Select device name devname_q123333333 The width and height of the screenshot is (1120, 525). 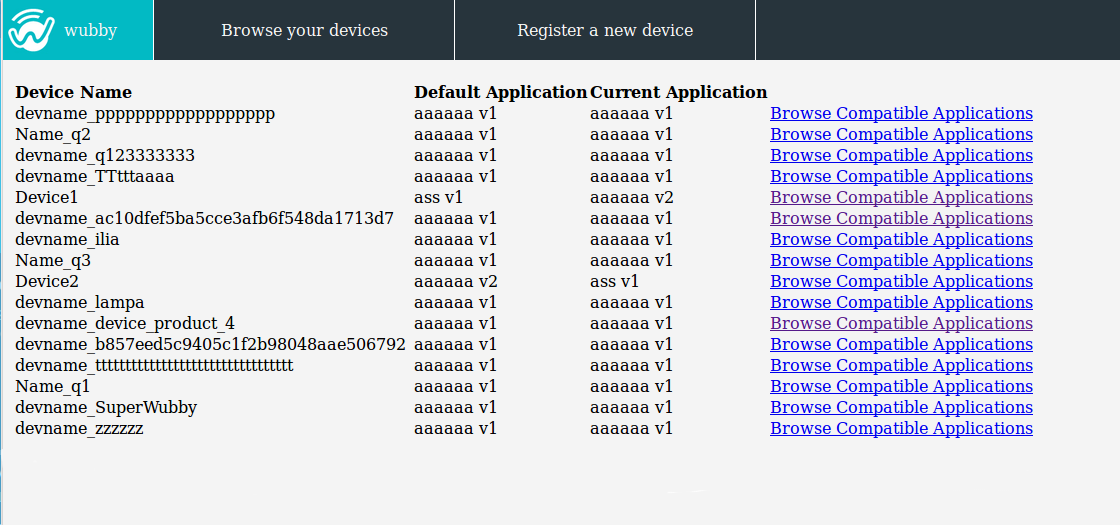point(105,156)
